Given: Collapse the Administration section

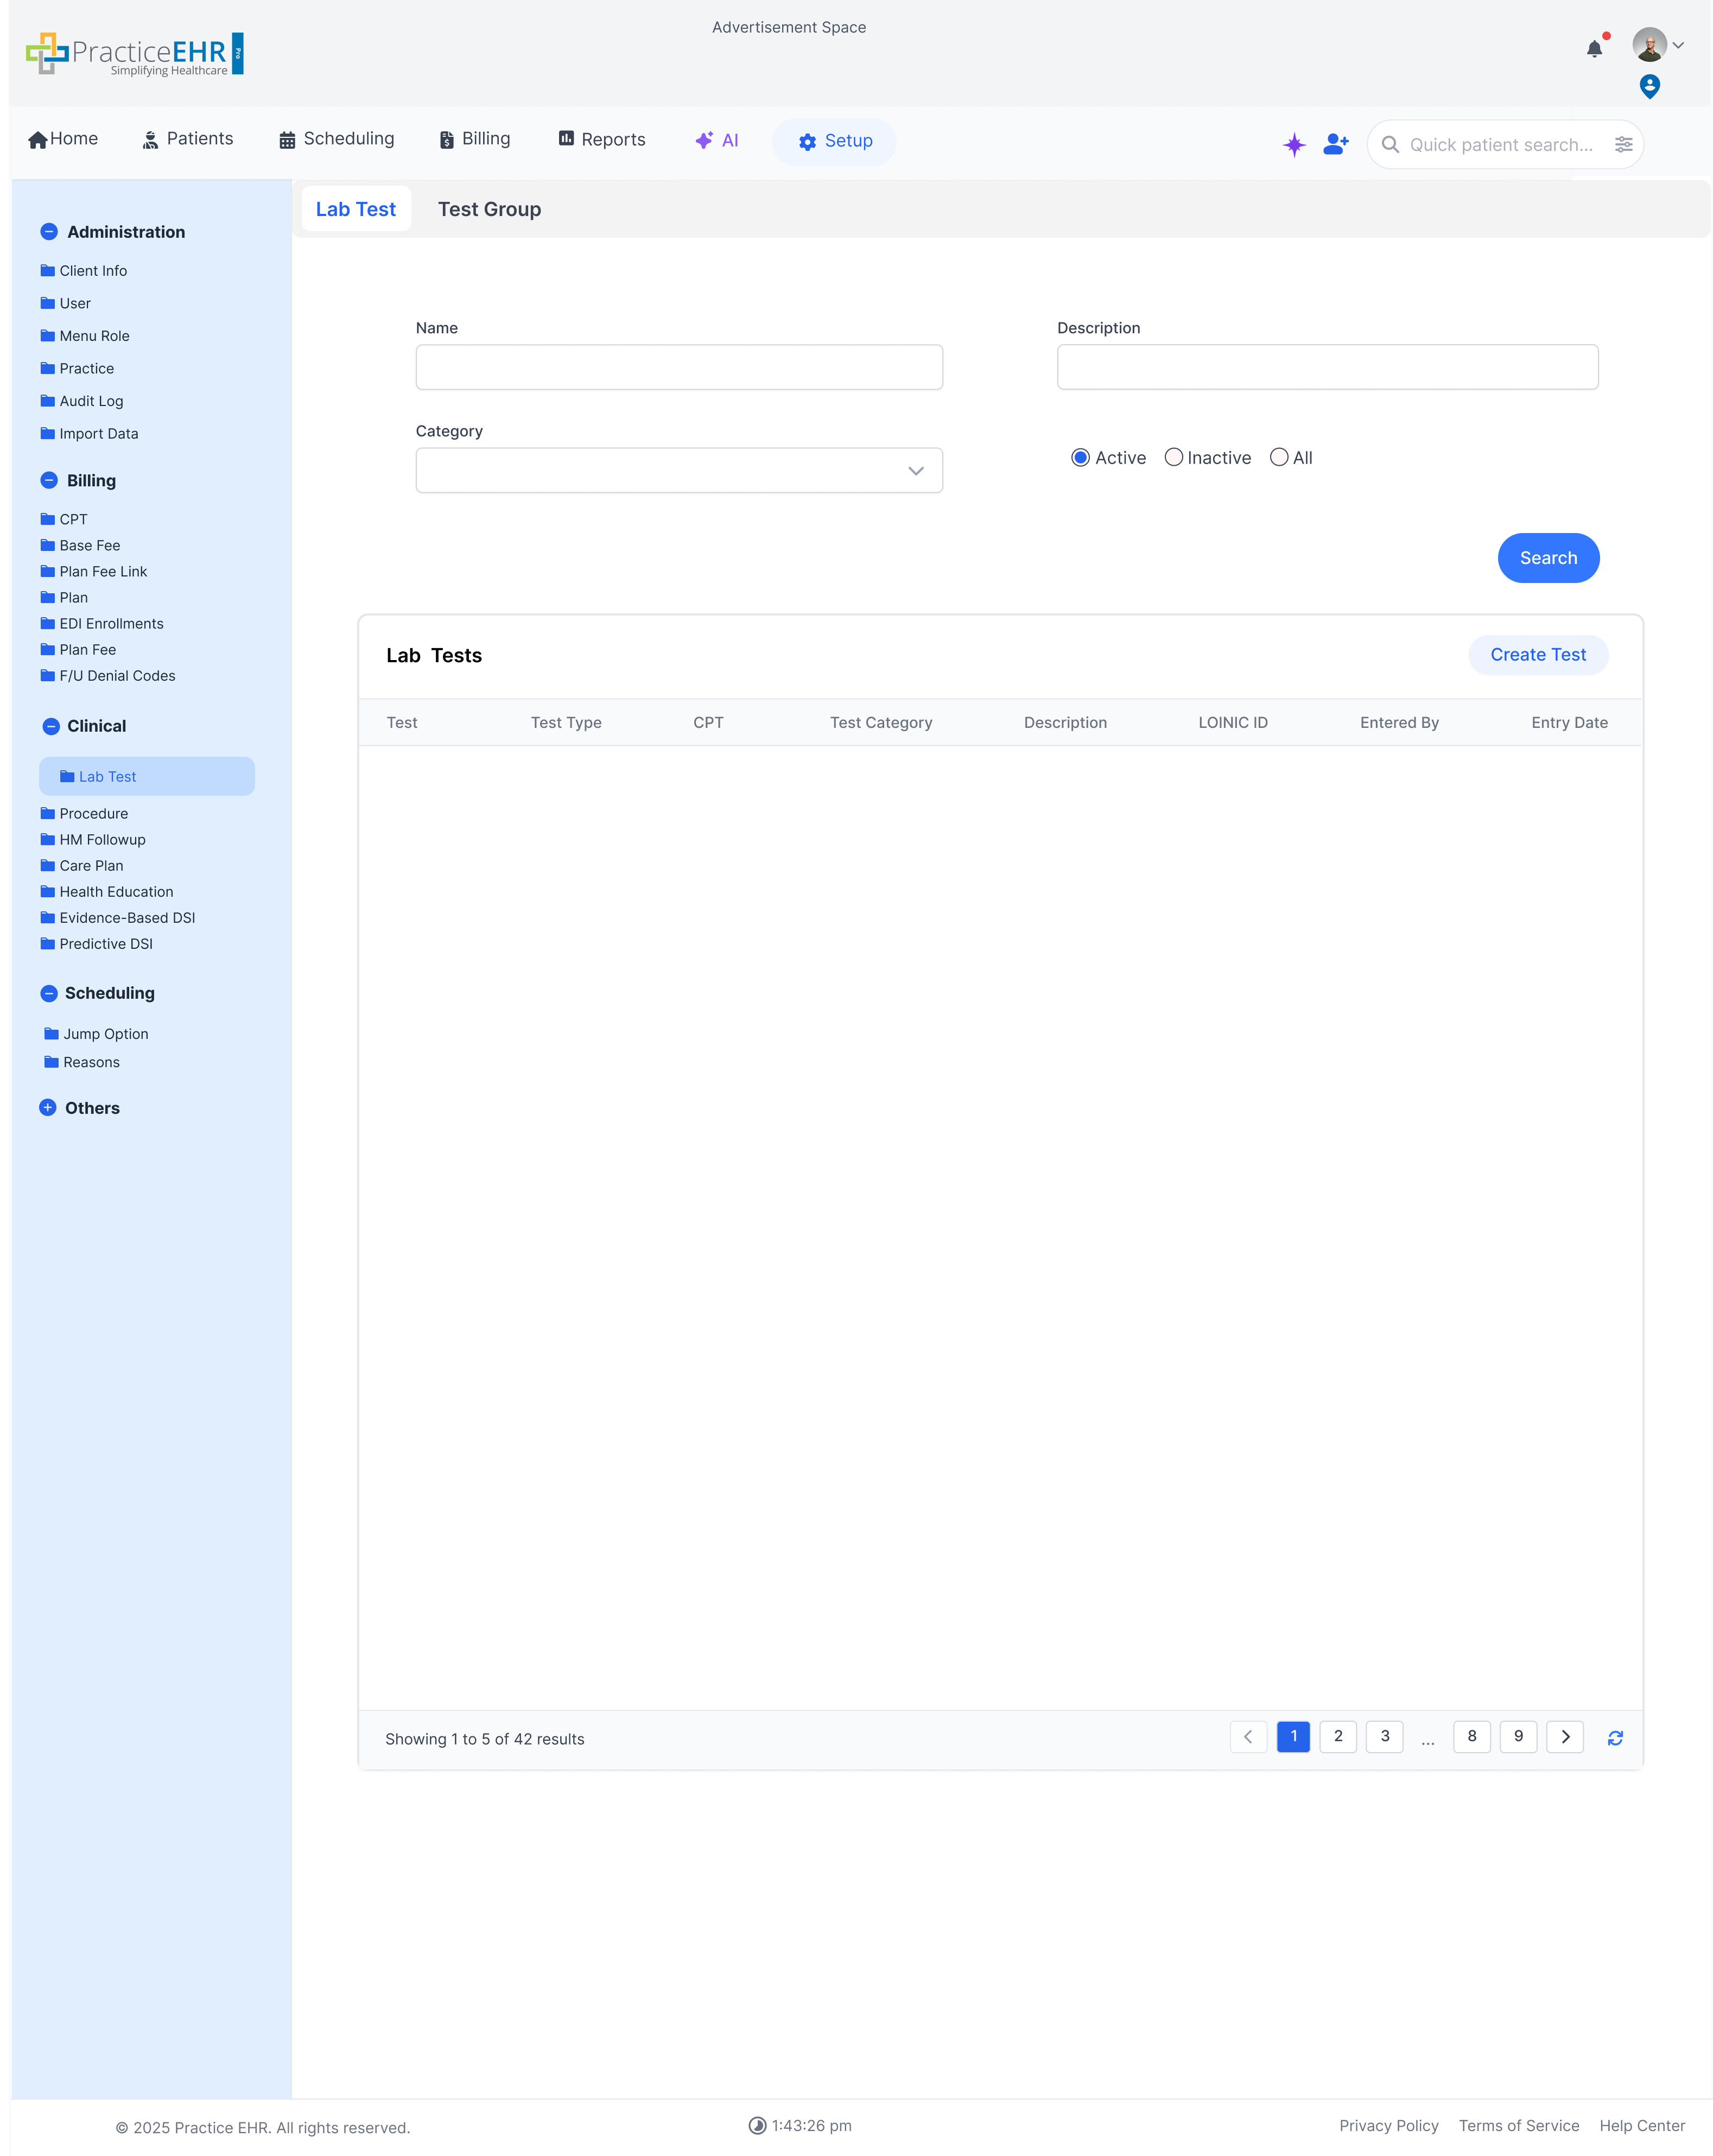Looking at the screenshot, I should [x=50, y=231].
